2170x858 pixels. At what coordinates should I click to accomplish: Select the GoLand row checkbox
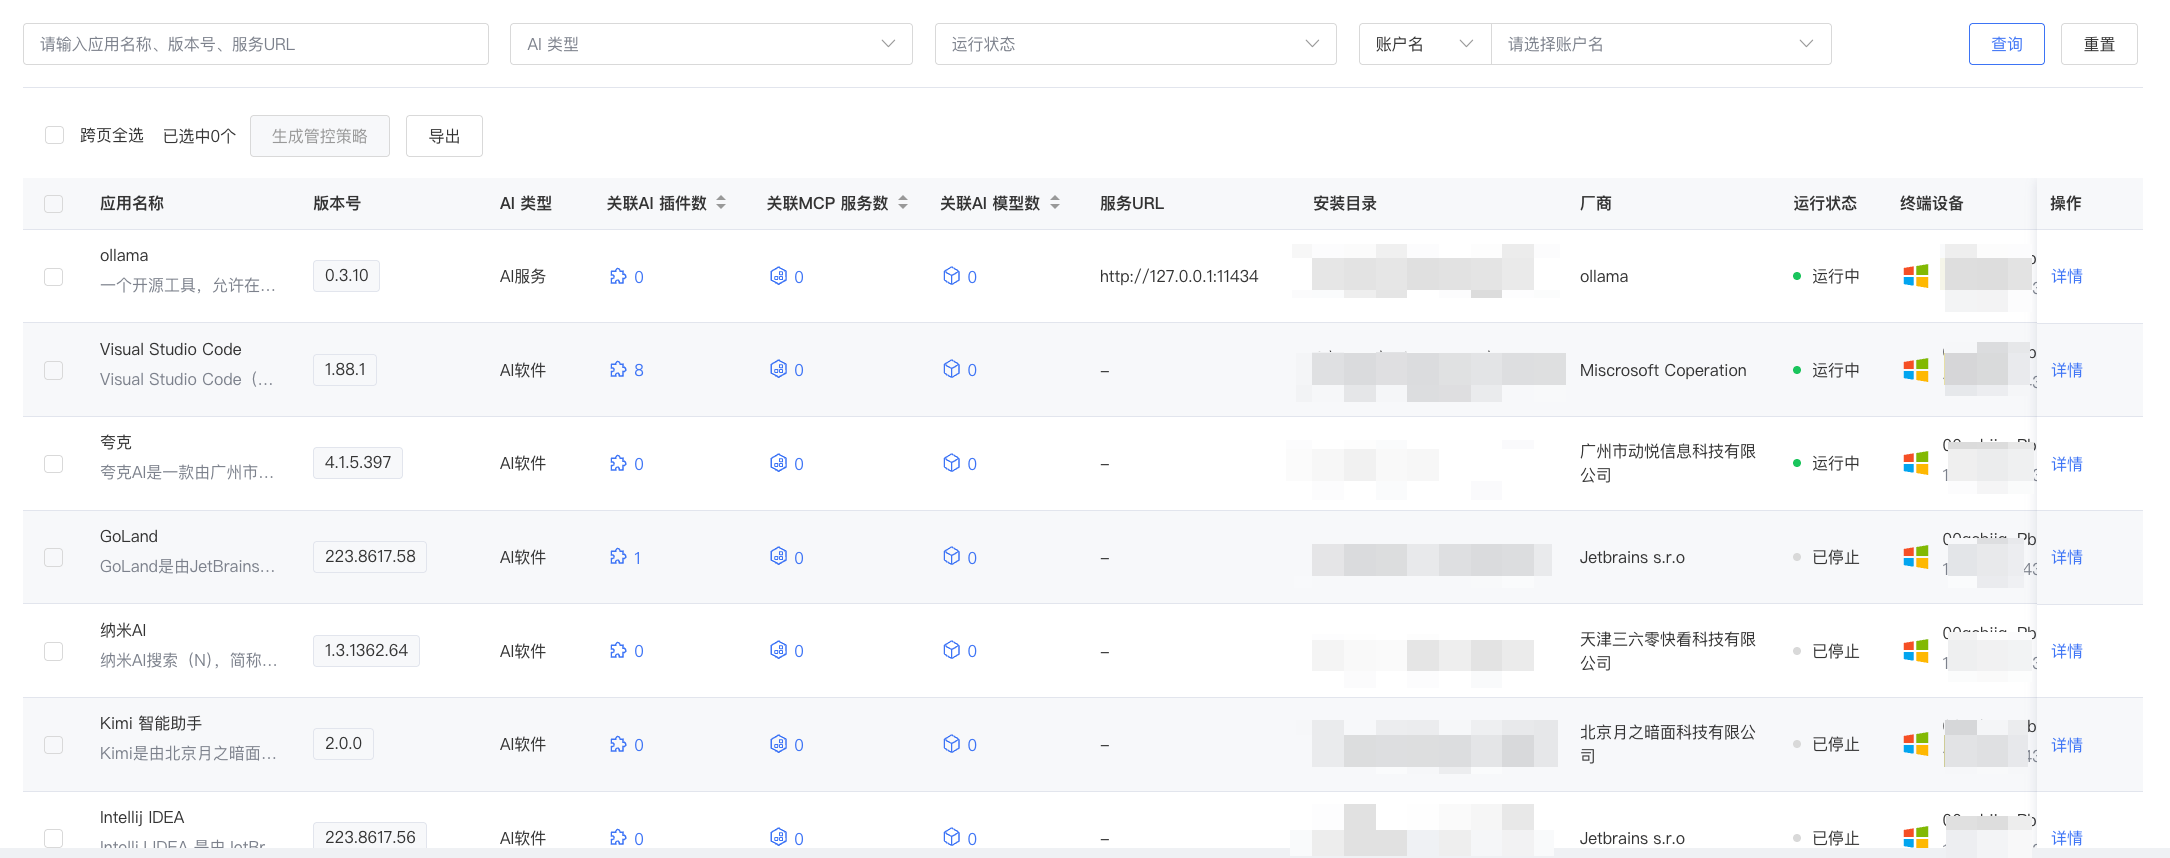pyautogui.click(x=54, y=557)
